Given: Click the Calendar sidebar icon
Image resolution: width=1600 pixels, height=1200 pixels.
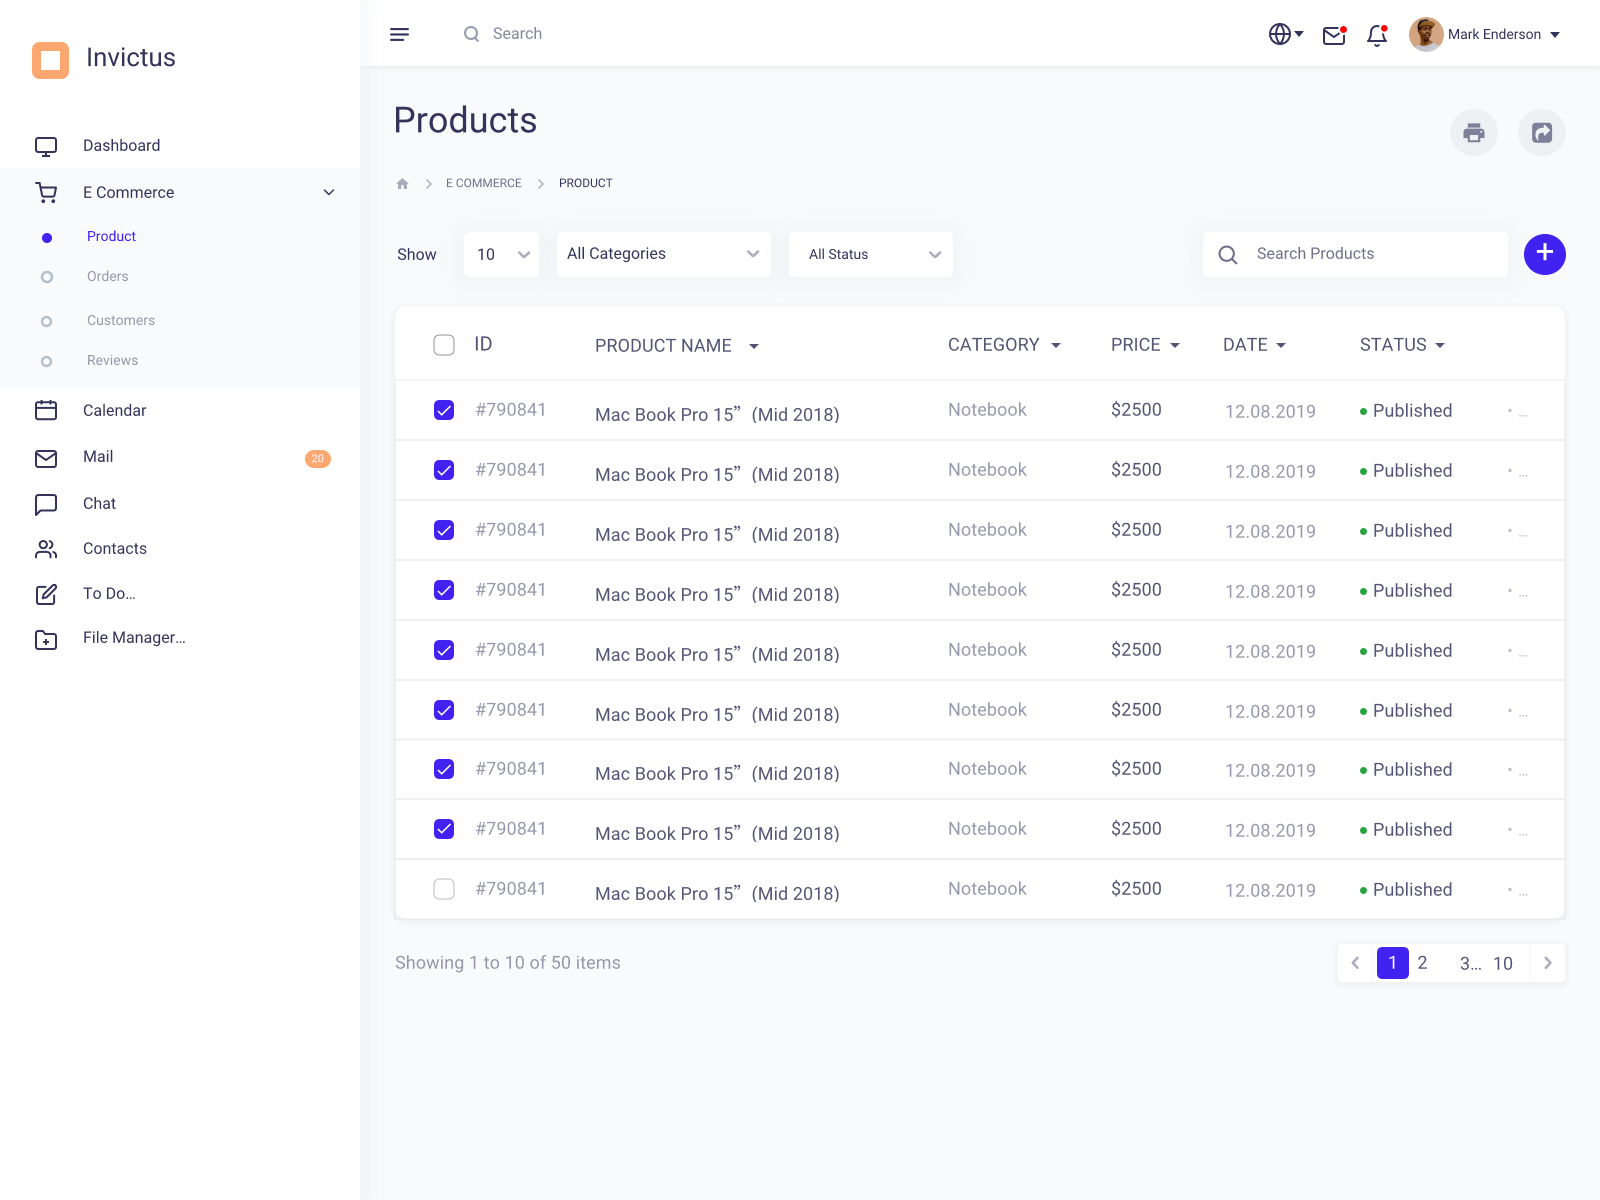Looking at the screenshot, I should click(x=46, y=411).
